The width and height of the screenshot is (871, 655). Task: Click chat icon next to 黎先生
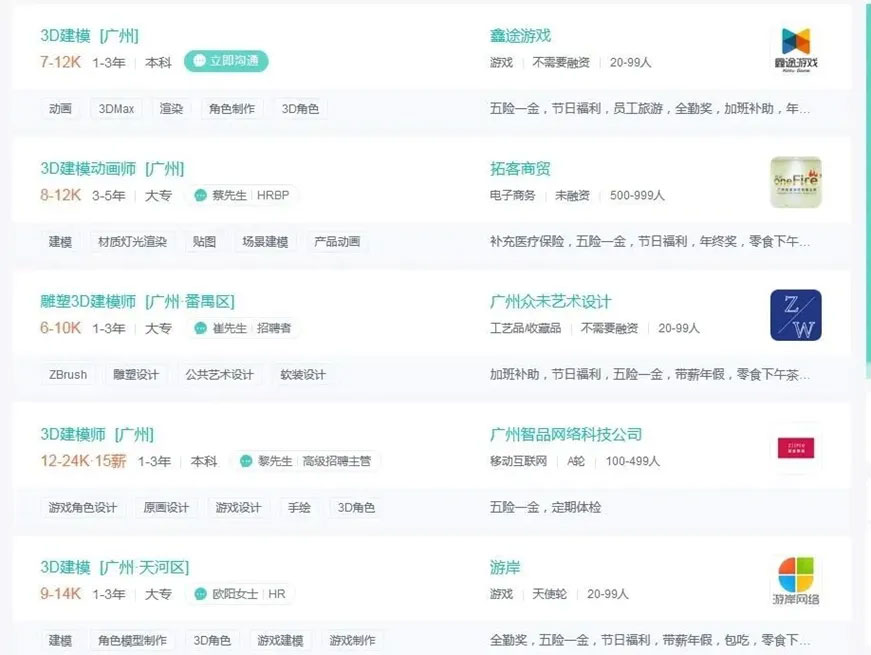click(x=246, y=461)
